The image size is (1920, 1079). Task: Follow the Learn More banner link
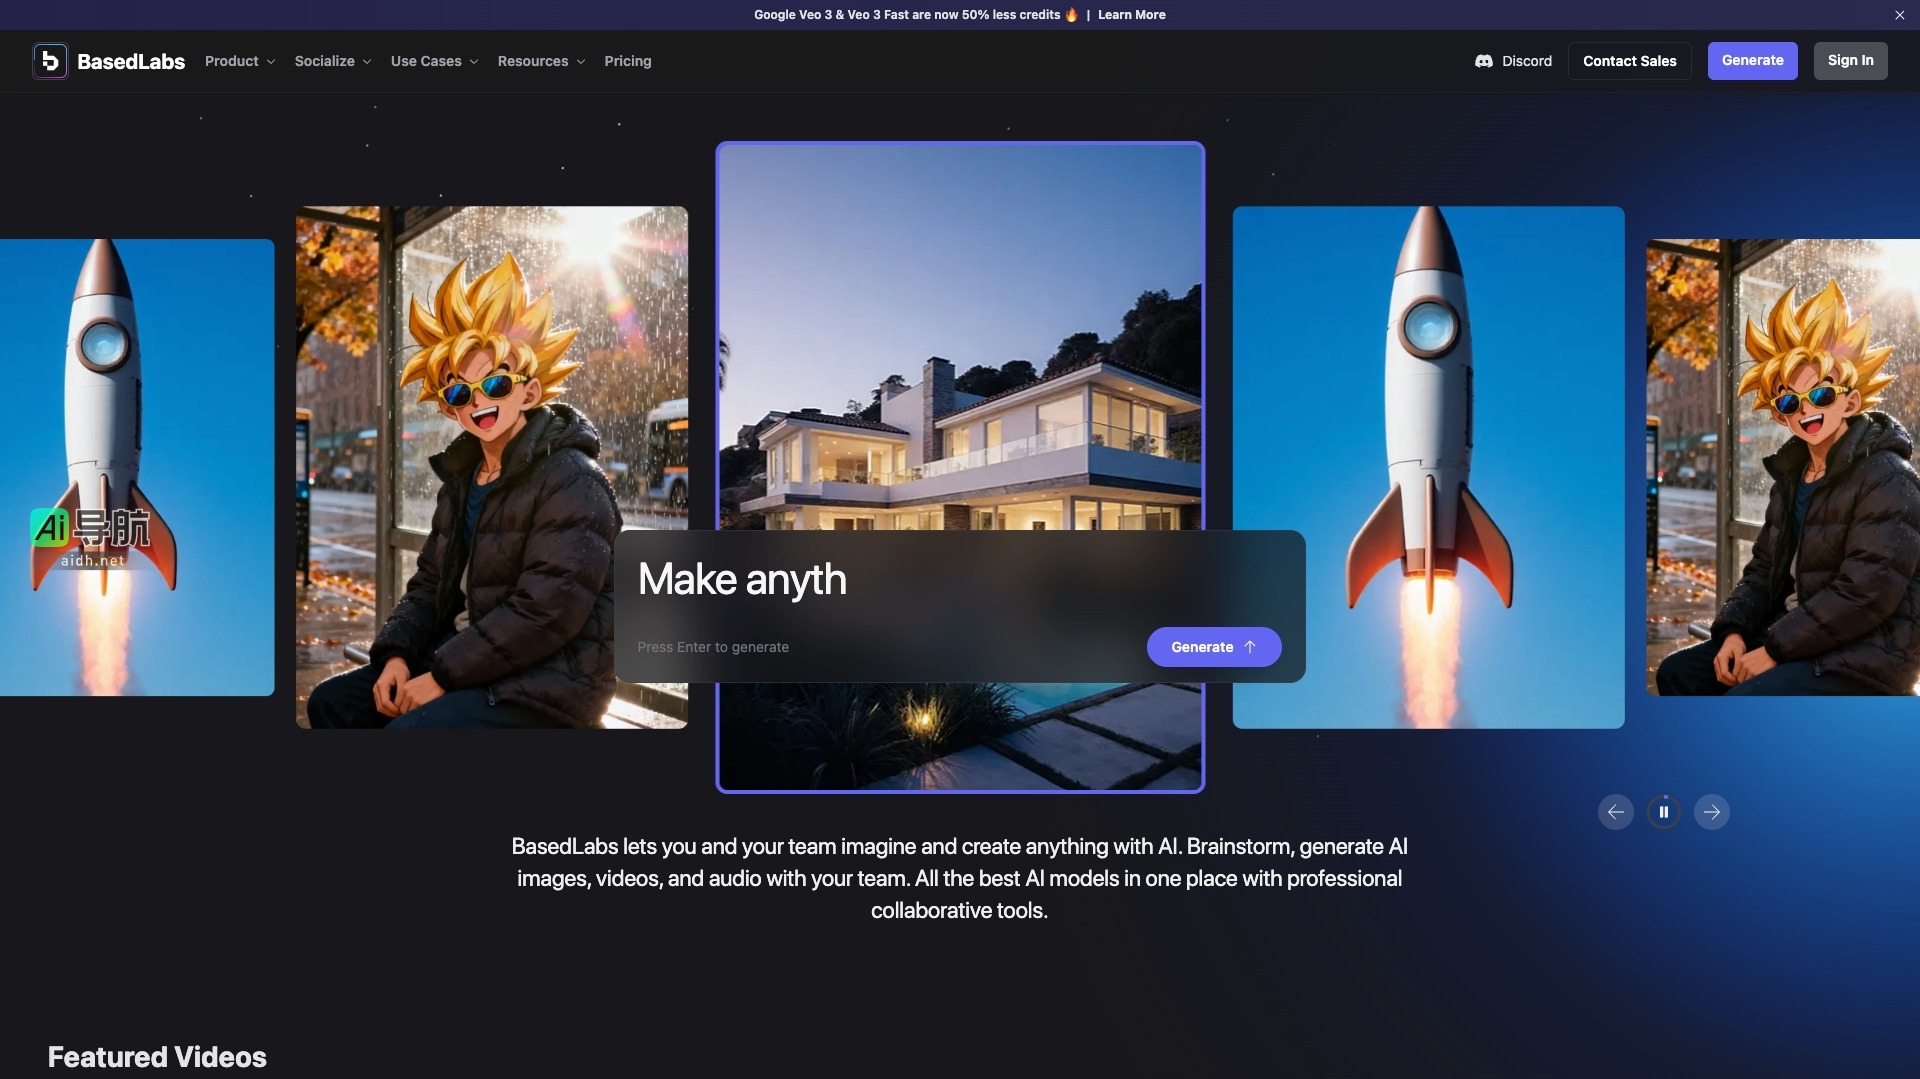1131,15
